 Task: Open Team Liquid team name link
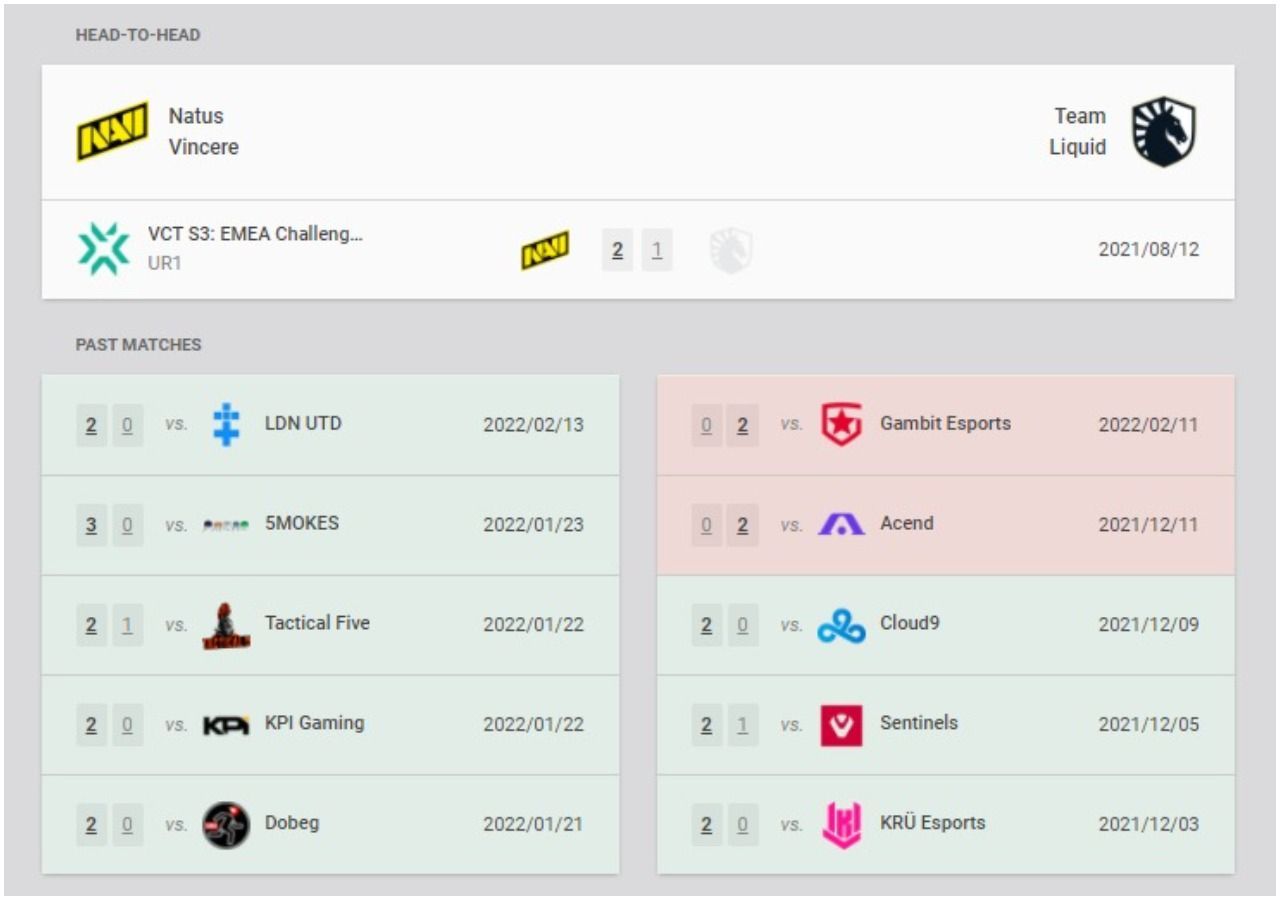1078,131
